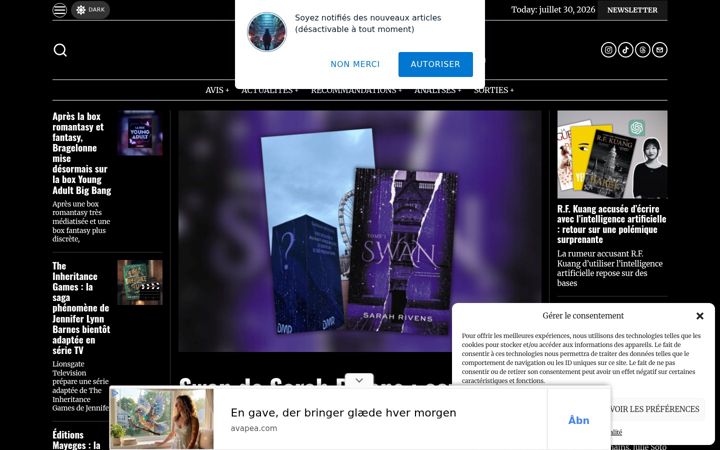This screenshot has width=720, height=450.
Task: Open the Threads social icon
Action: pyautogui.click(x=642, y=50)
